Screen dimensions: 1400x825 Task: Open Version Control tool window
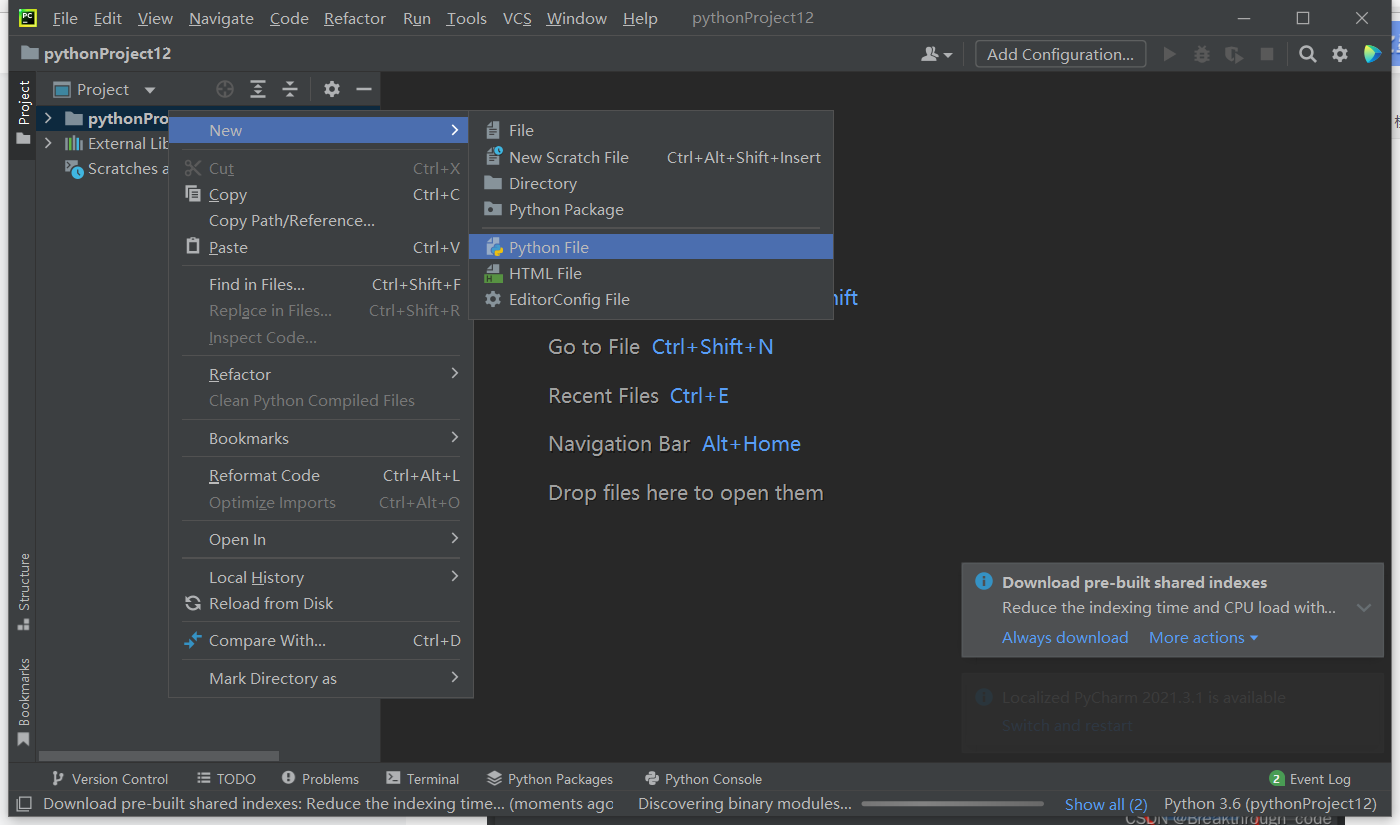click(x=109, y=779)
